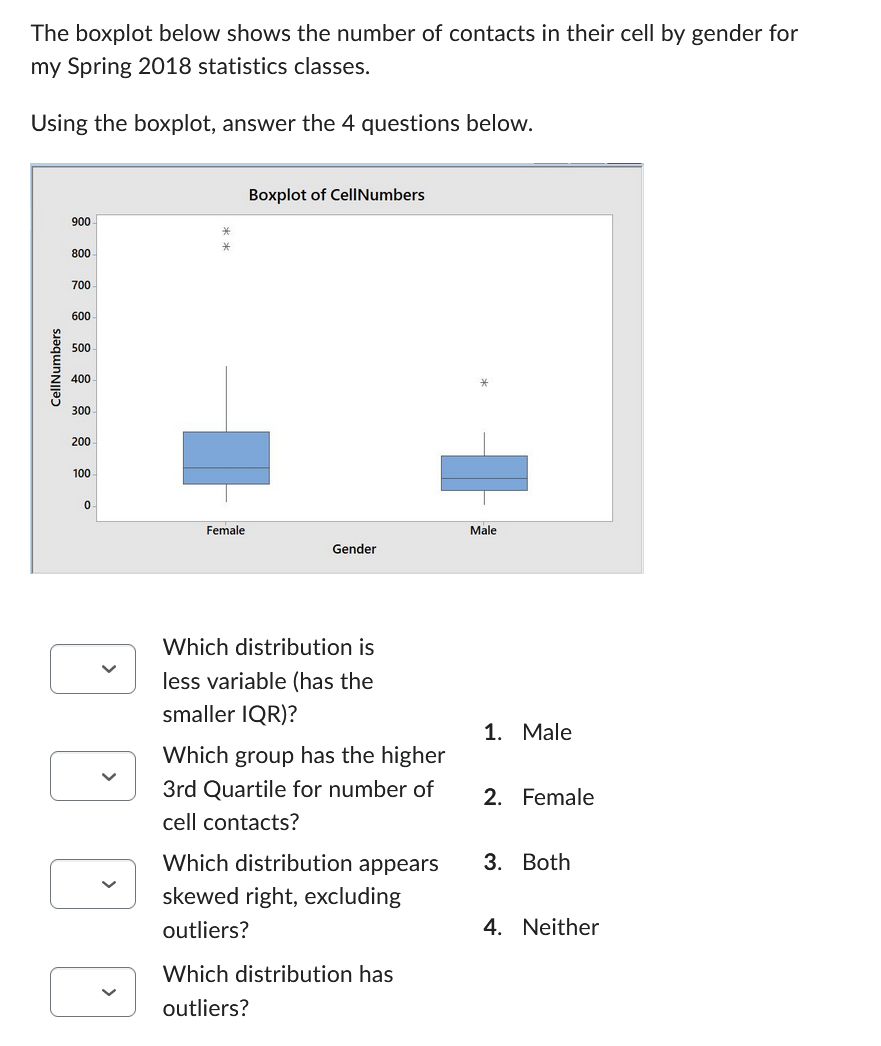This screenshot has height=1046, width=881.
Task: Select the Male category label on the x-axis
Action: (x=483, y=530)
